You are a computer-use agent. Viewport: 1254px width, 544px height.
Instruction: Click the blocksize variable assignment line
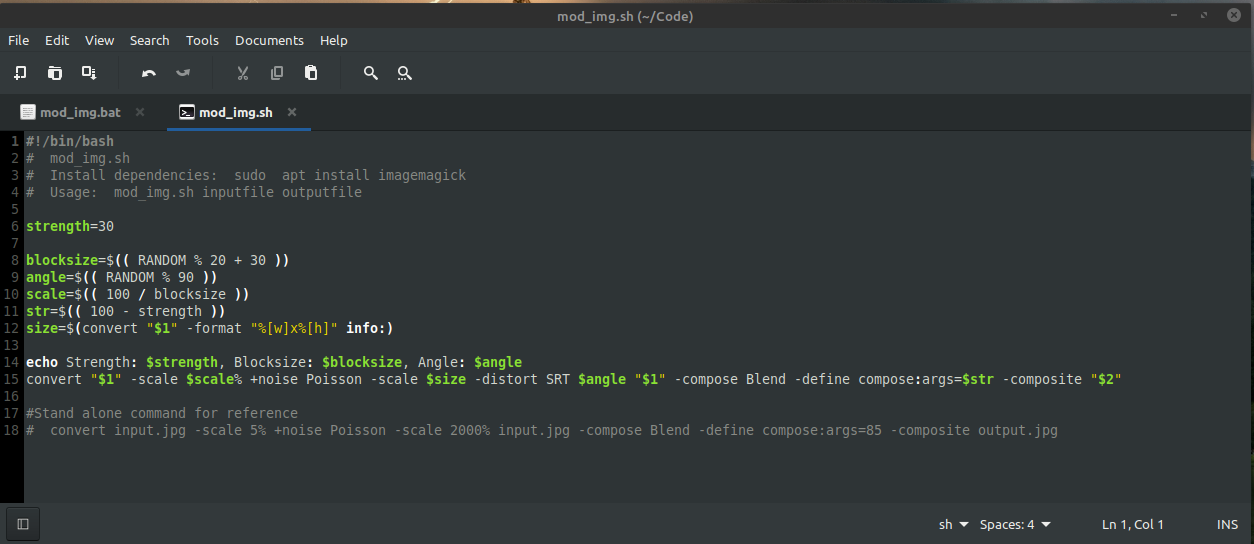click(x=158, y=260)
